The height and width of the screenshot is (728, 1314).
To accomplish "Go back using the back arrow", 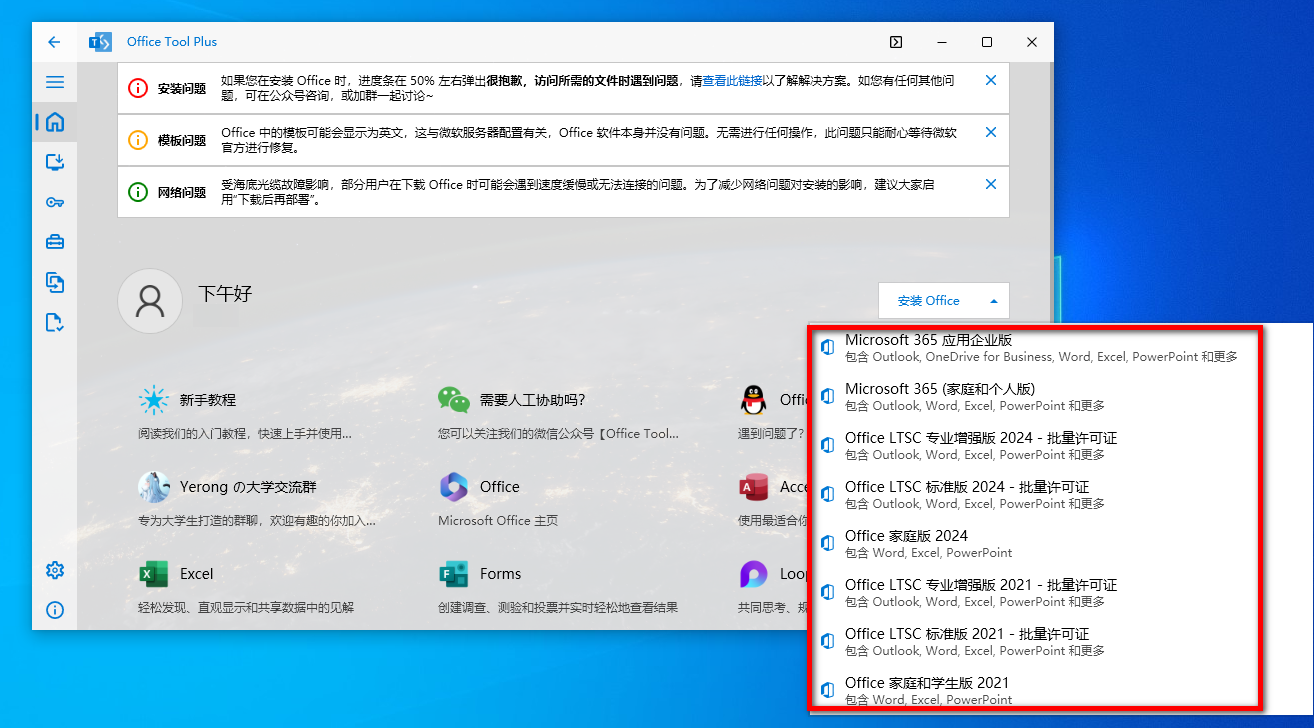I will (54, 42).
